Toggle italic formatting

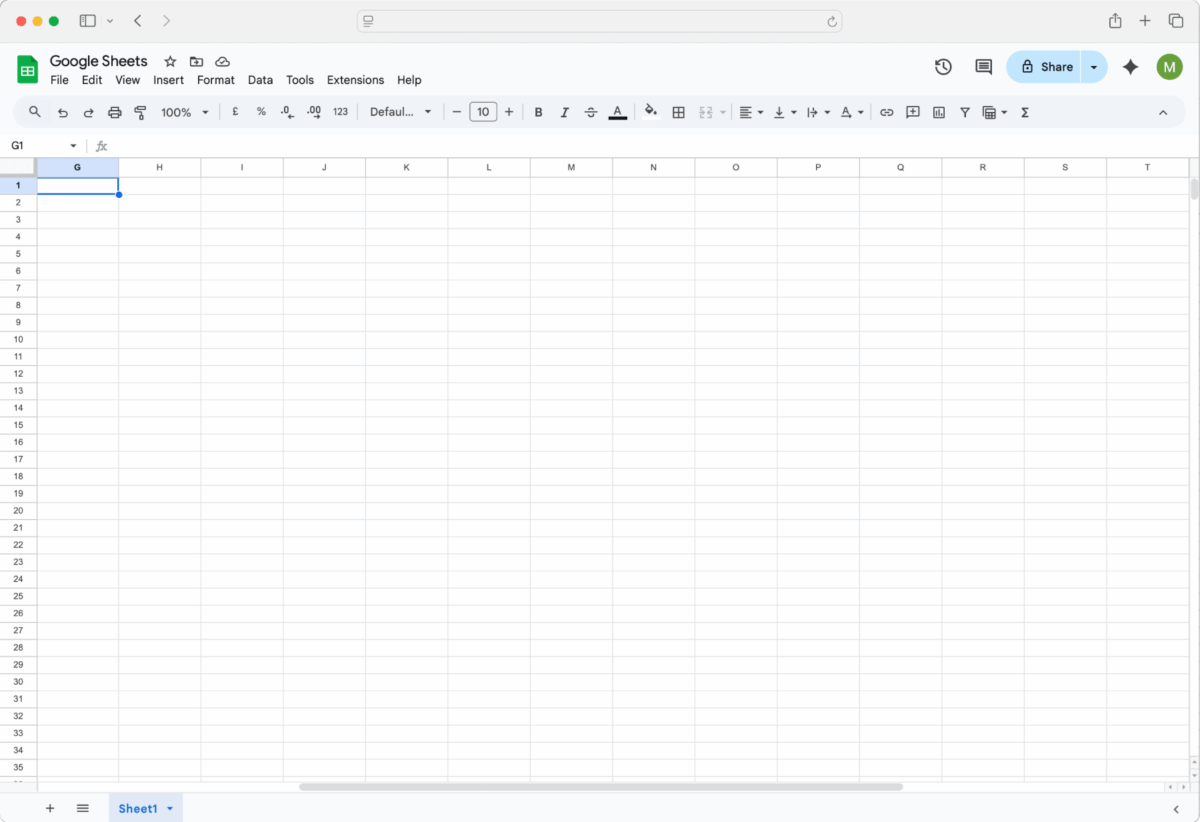tap(565, 112)
